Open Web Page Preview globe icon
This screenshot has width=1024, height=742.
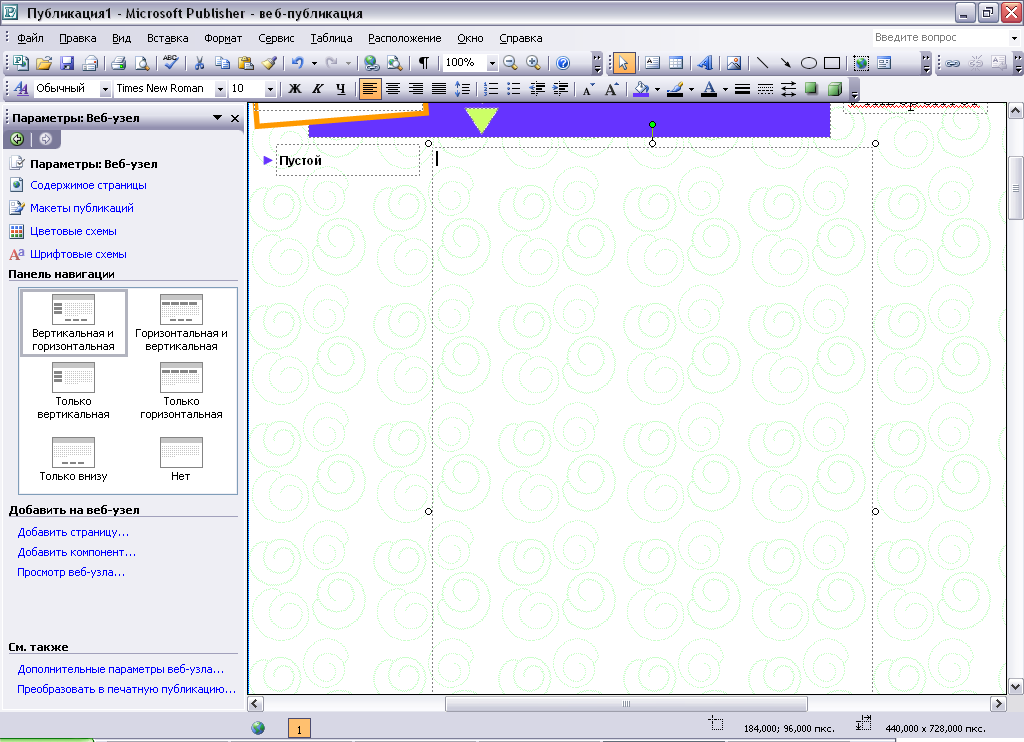click(372, 63)
